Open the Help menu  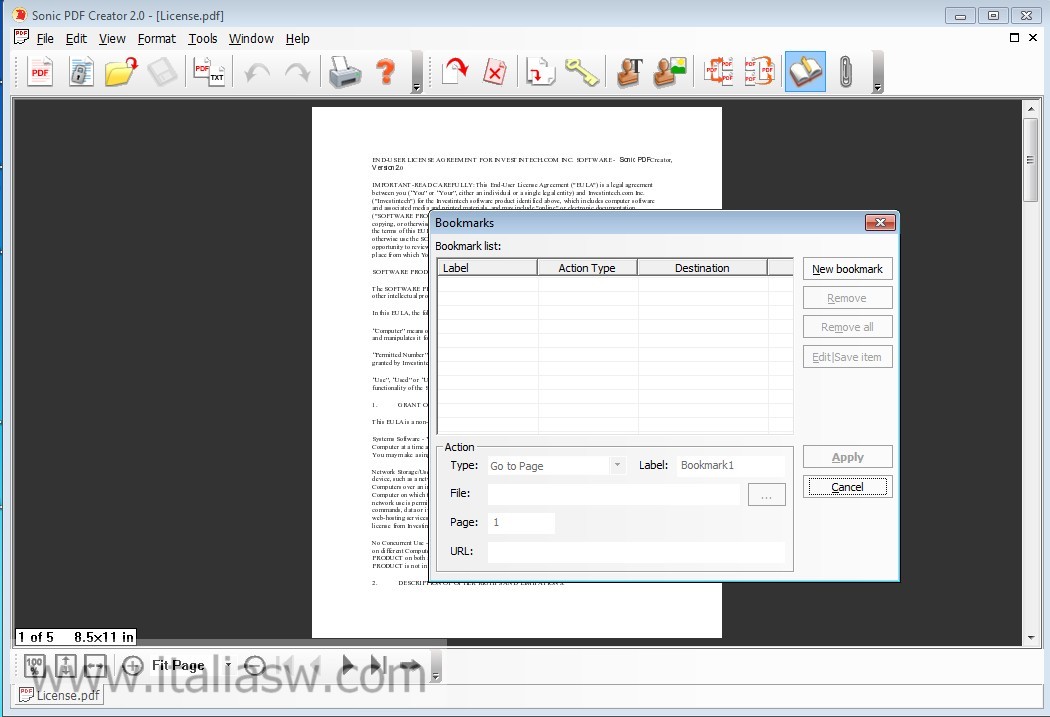tap(297, 39)
